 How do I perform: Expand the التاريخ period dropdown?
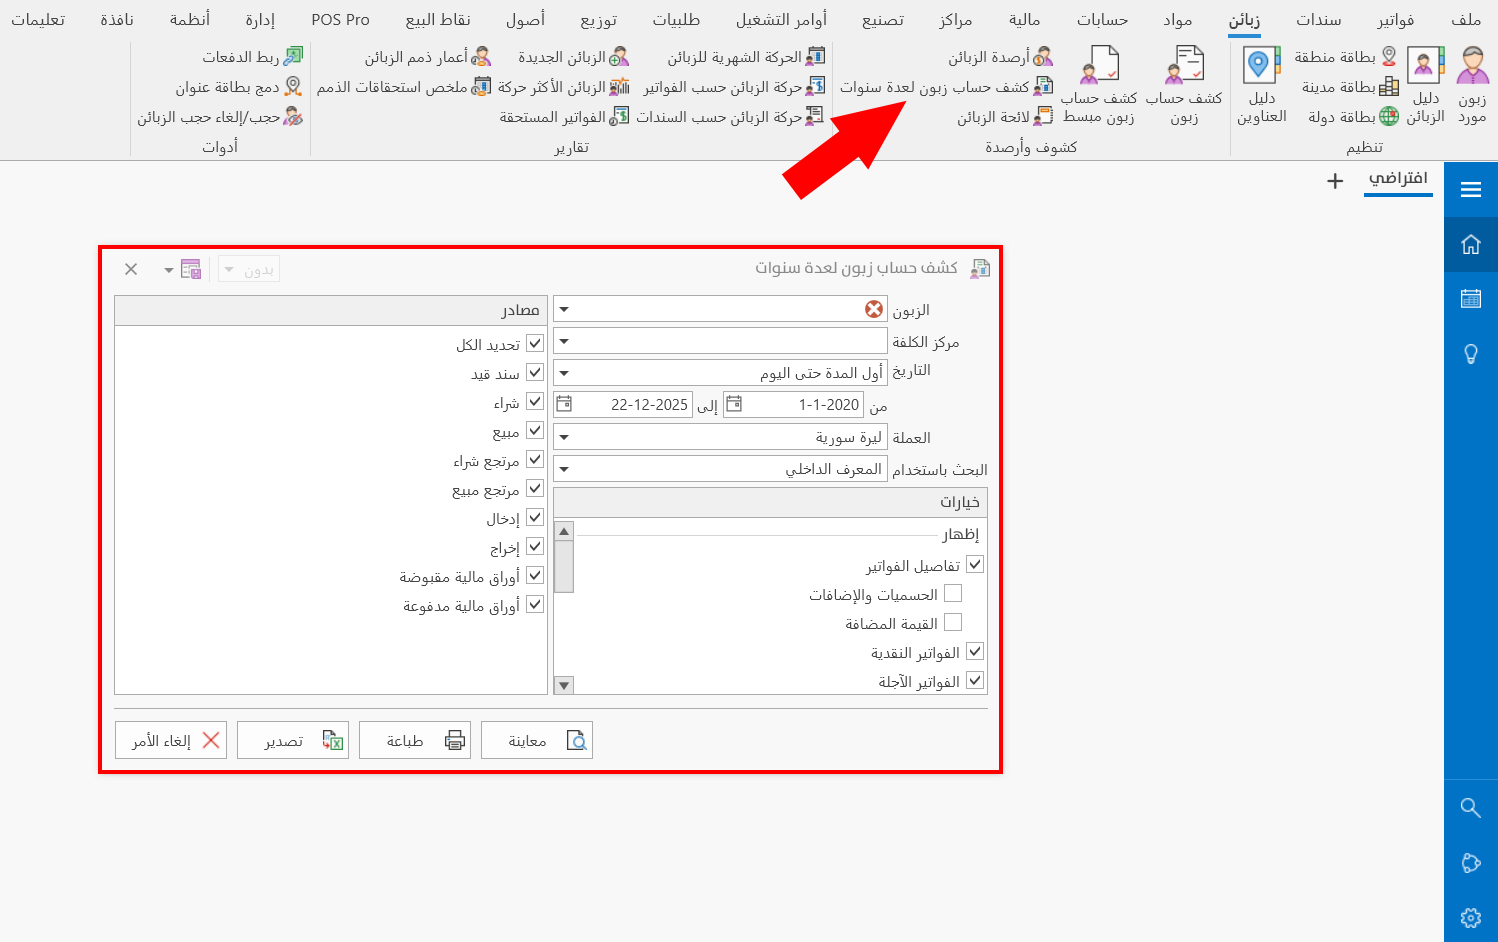(x=564, y=371)
